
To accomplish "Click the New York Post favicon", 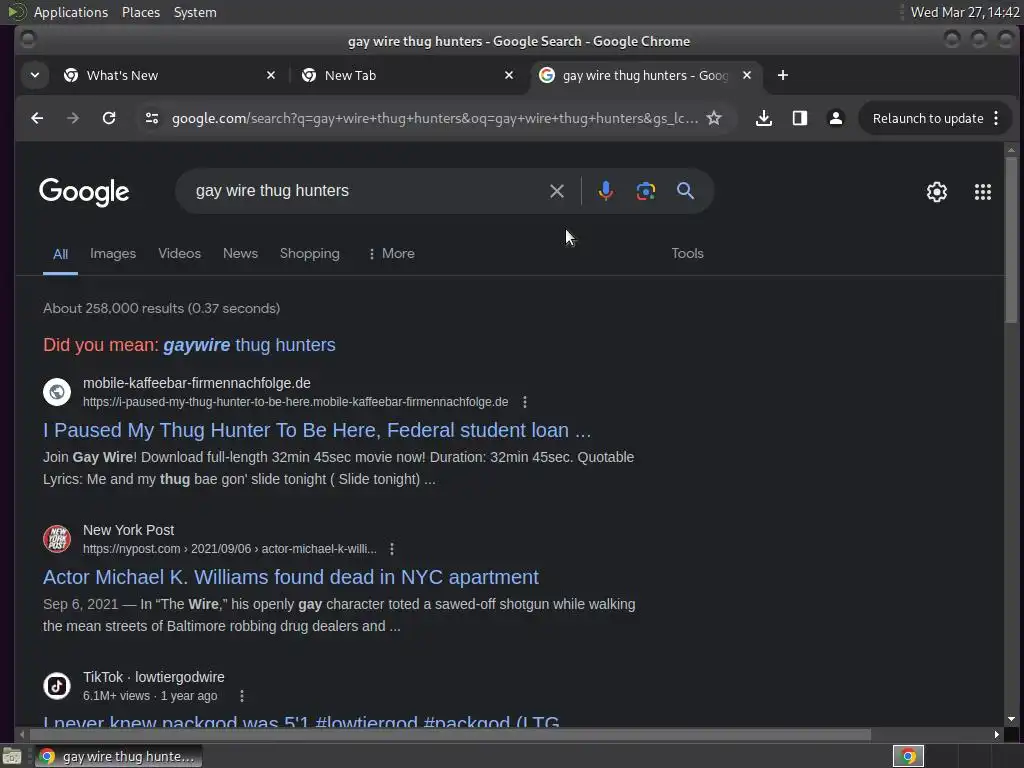I will [57, 539].
